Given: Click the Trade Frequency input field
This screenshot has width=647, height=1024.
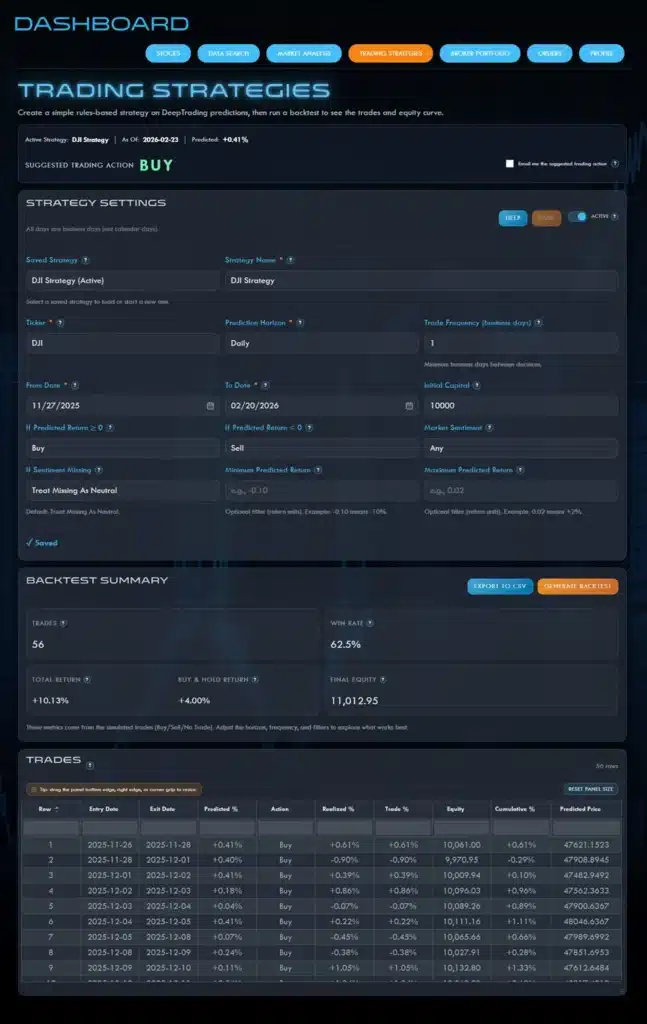Looking at the screenshot, I should (520, 344).
